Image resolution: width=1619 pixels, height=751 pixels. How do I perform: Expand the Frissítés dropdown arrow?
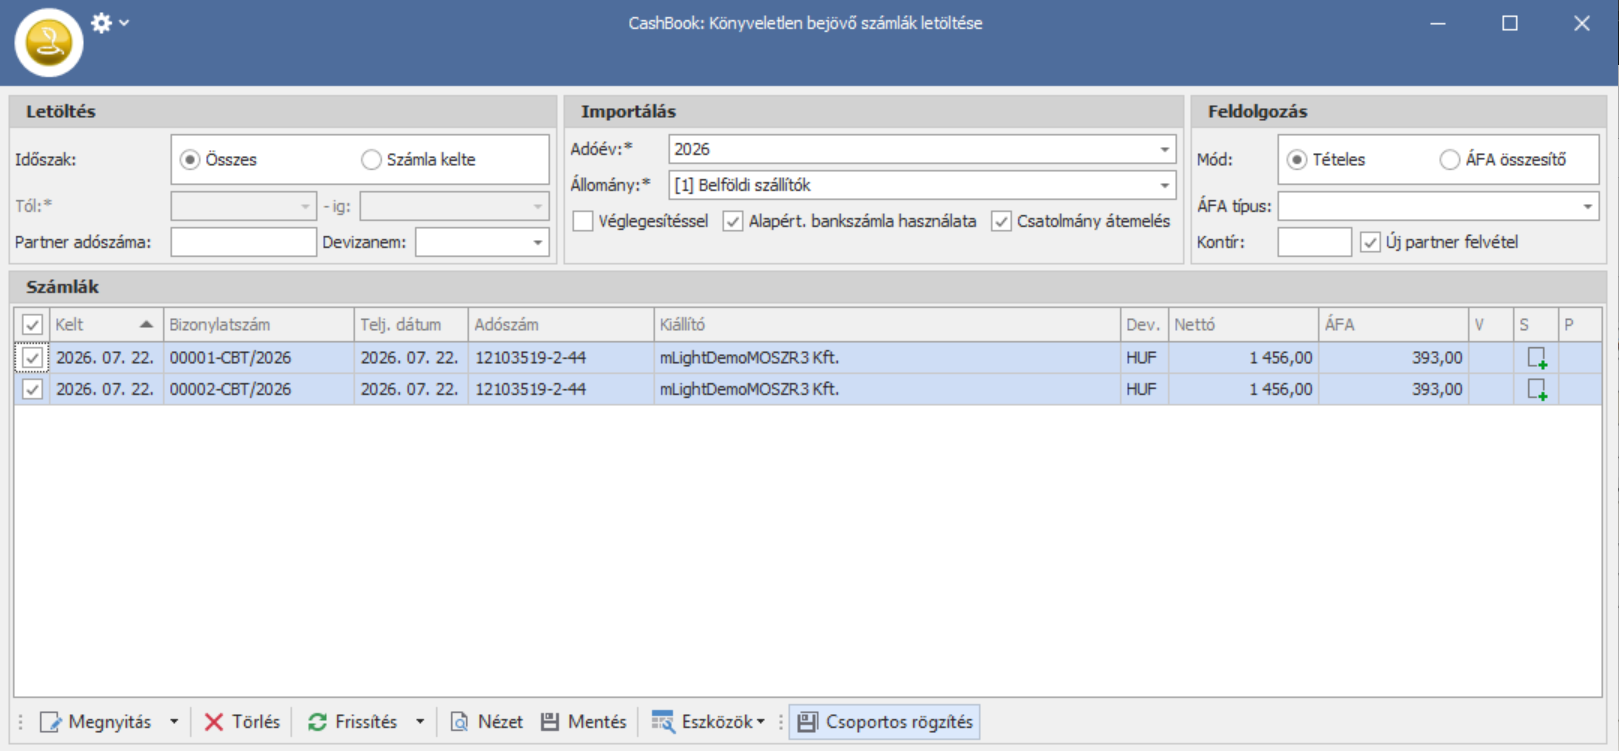point(420,722)
